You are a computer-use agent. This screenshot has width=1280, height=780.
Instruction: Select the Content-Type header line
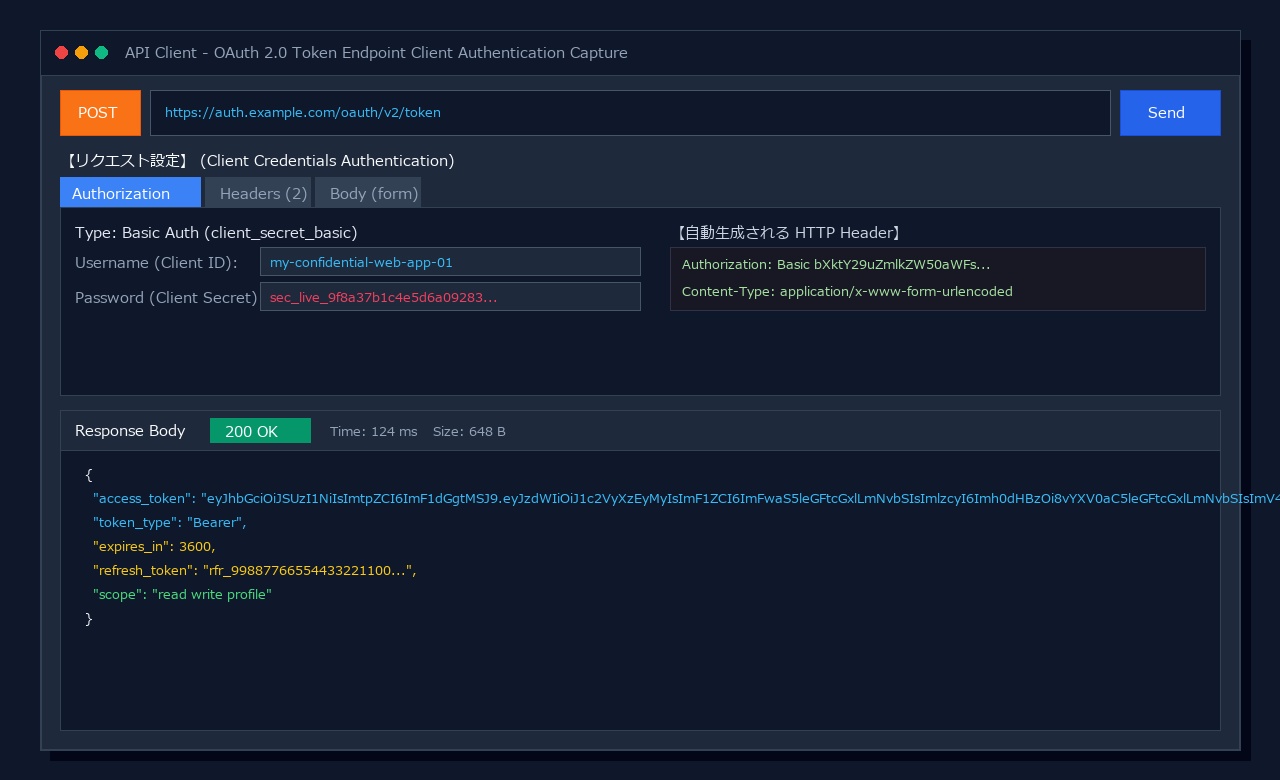pos(847,292)
